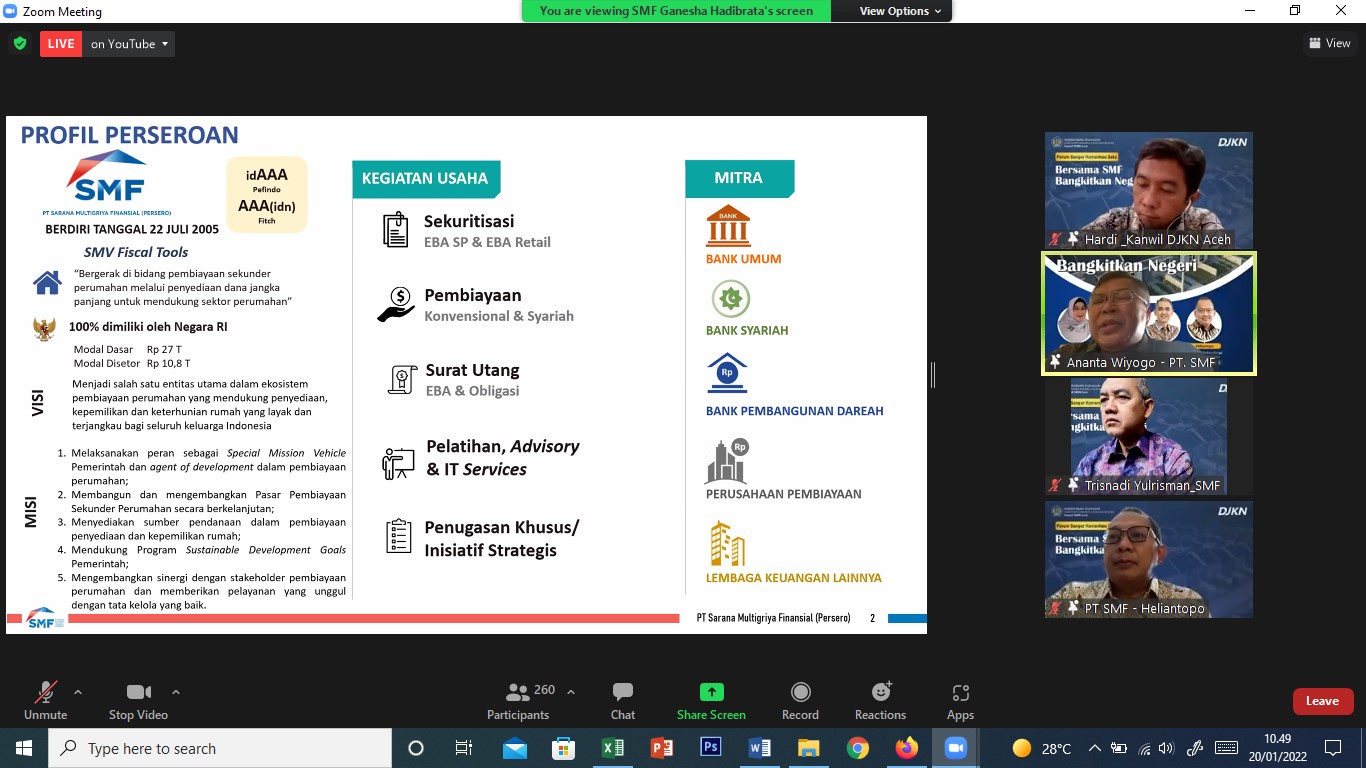
Task: Click in the Windows search box
Action: click(x=220, y=748)
